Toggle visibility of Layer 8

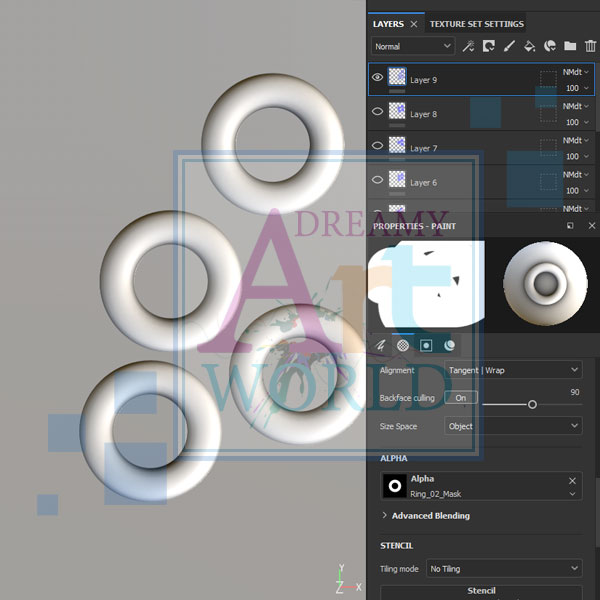coord(378,112)
